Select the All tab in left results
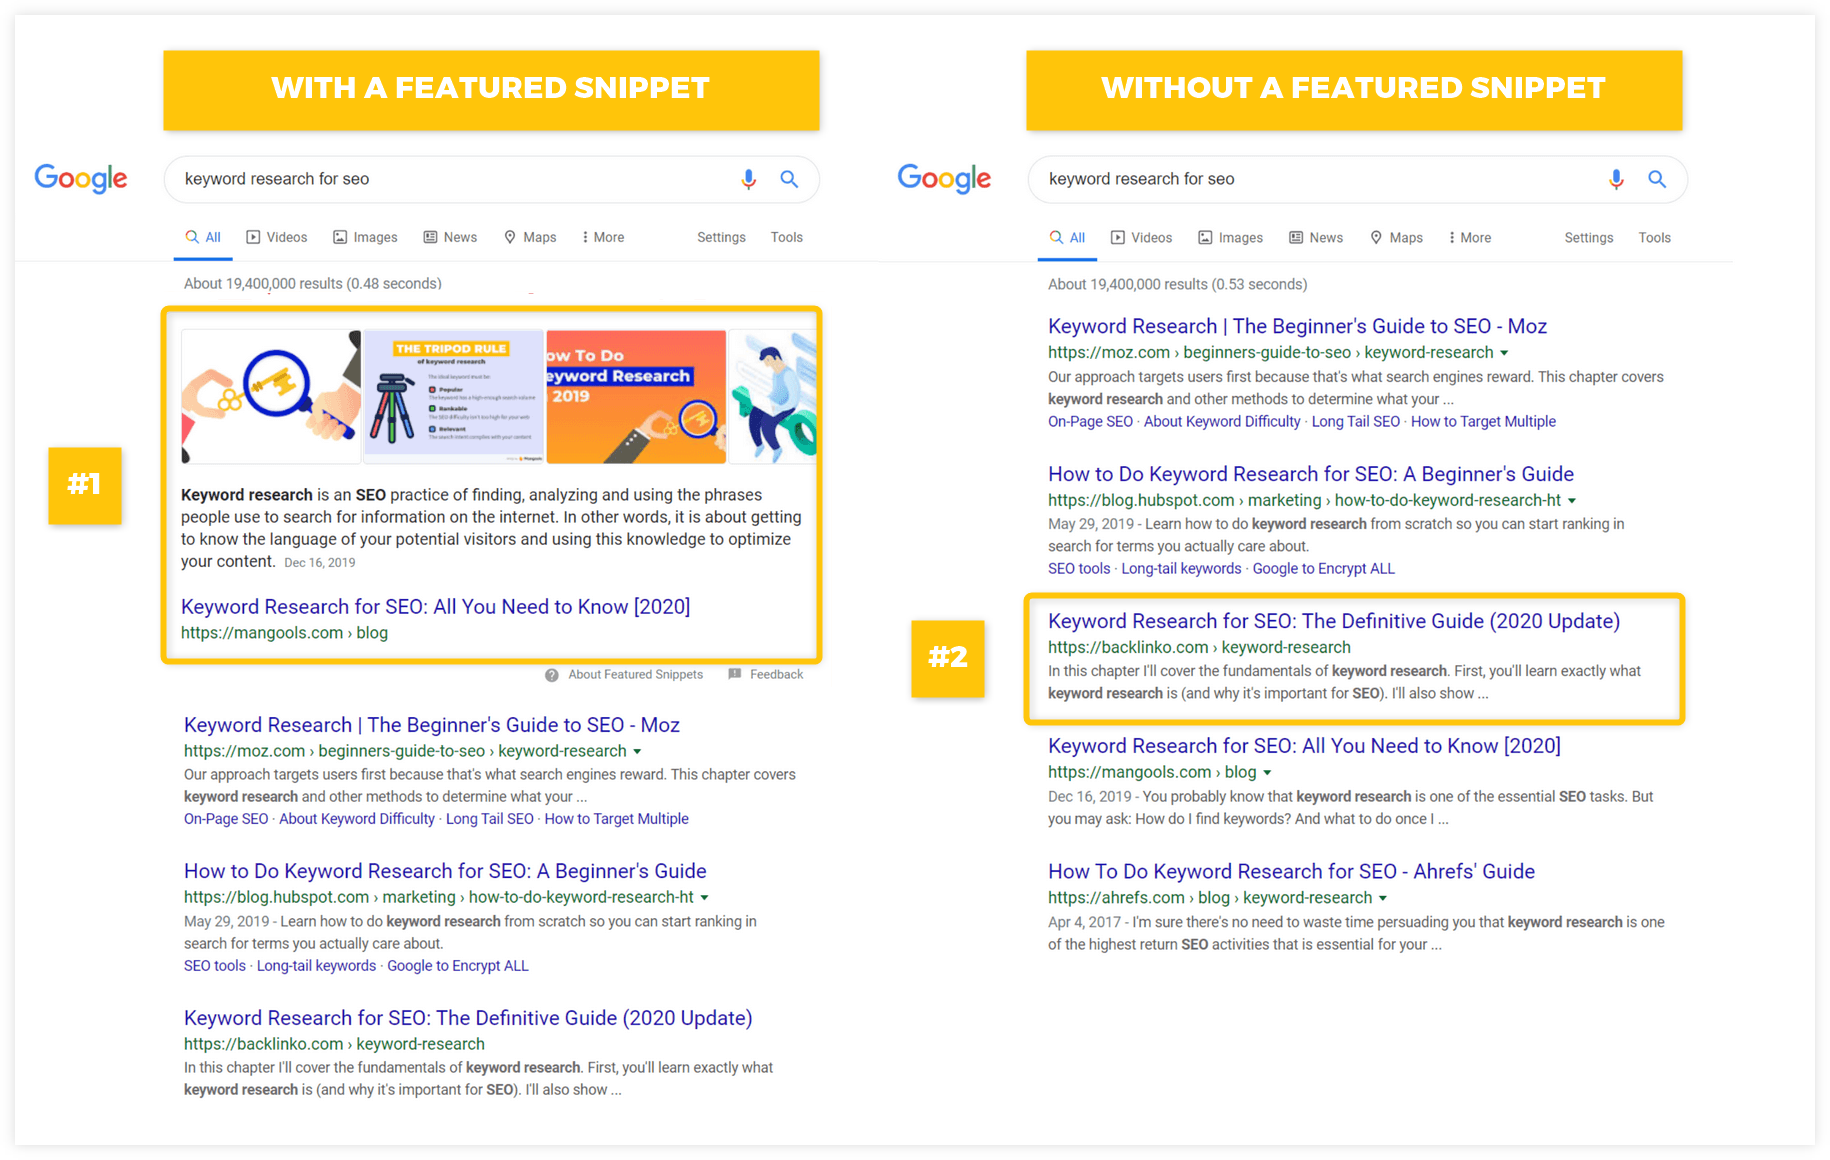 (x=203, y=237)
